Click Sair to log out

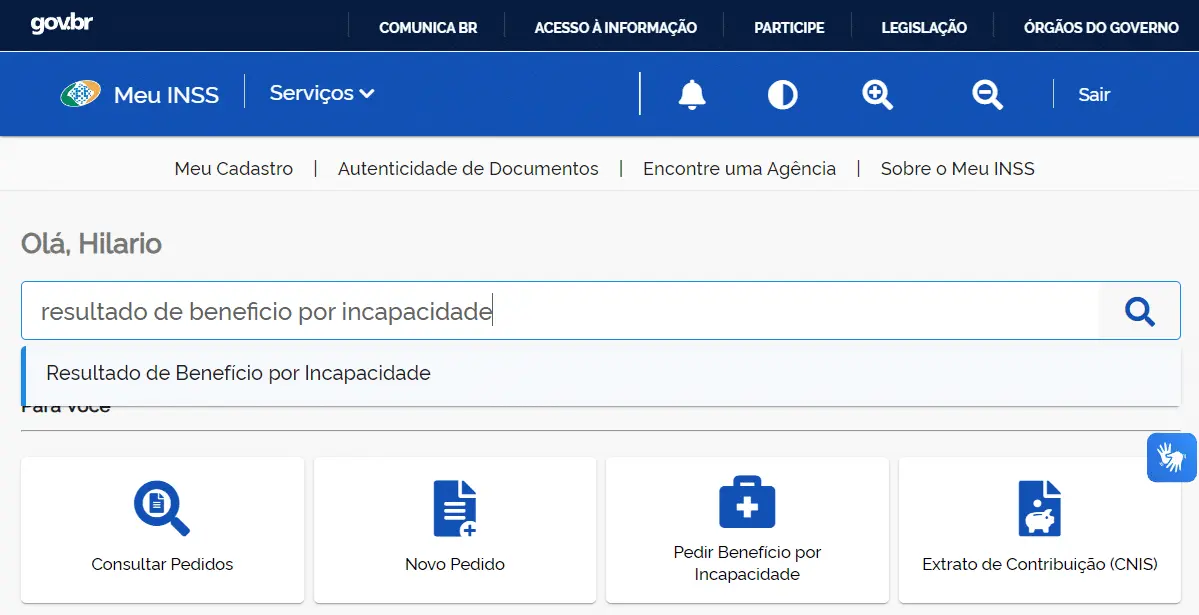coord(1093,95)
